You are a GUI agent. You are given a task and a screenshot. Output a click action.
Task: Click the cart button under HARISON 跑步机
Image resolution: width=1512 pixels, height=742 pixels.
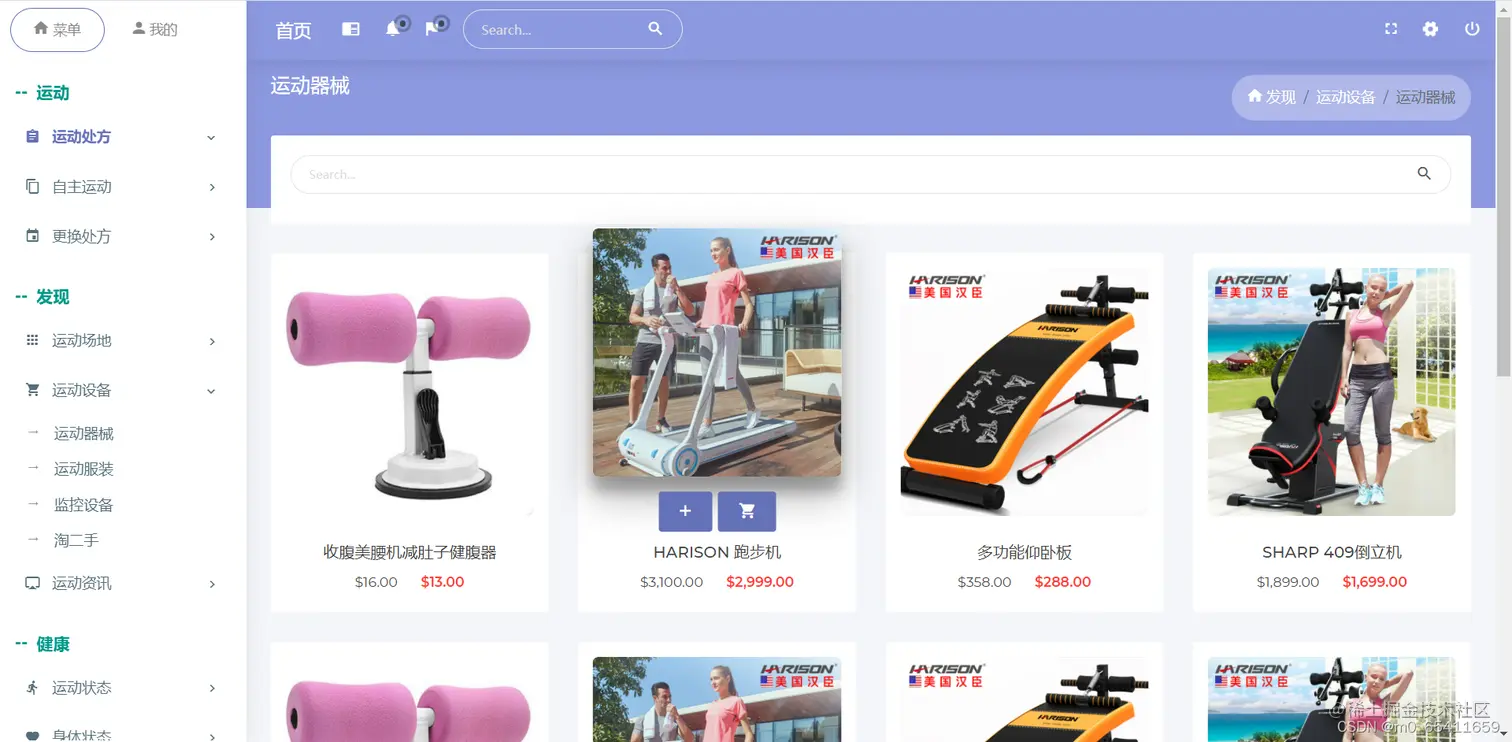point(747,511)
